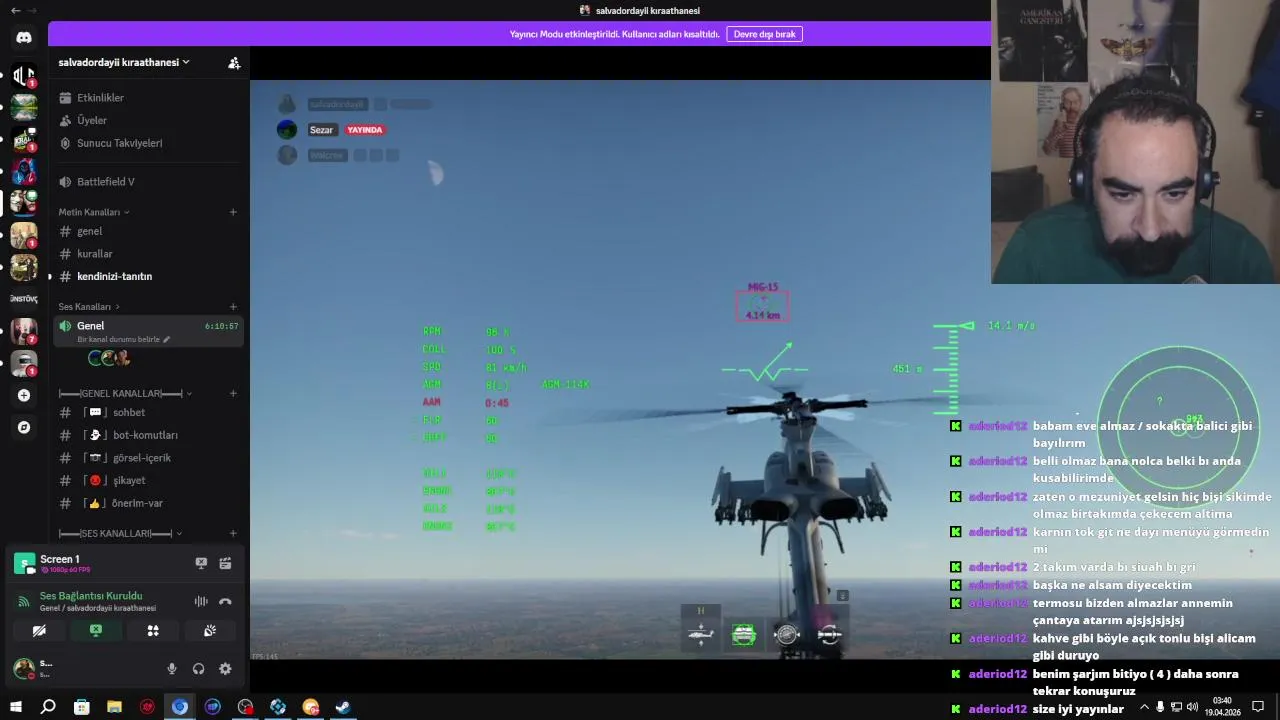Open the explore servers compass icon
Image resolution: width=1280 pixels, height=720 pixels.
tap(24, 427)
